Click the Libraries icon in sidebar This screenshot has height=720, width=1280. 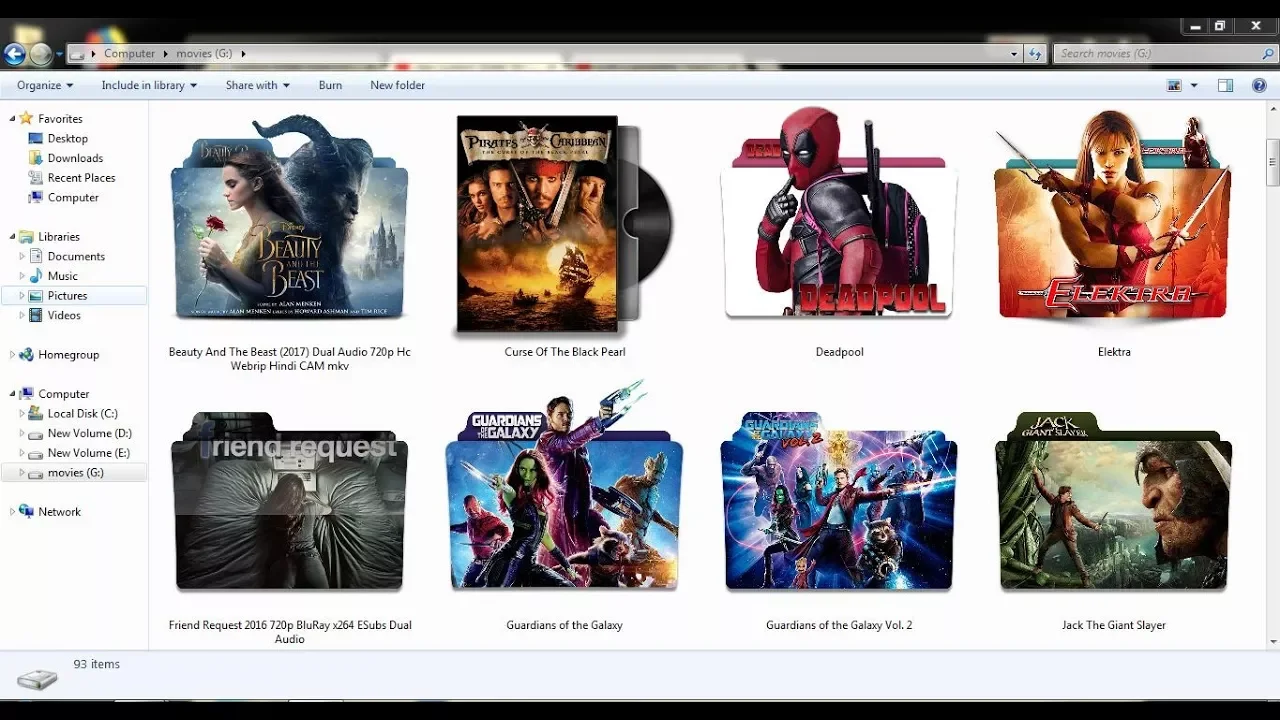[27, 237]
